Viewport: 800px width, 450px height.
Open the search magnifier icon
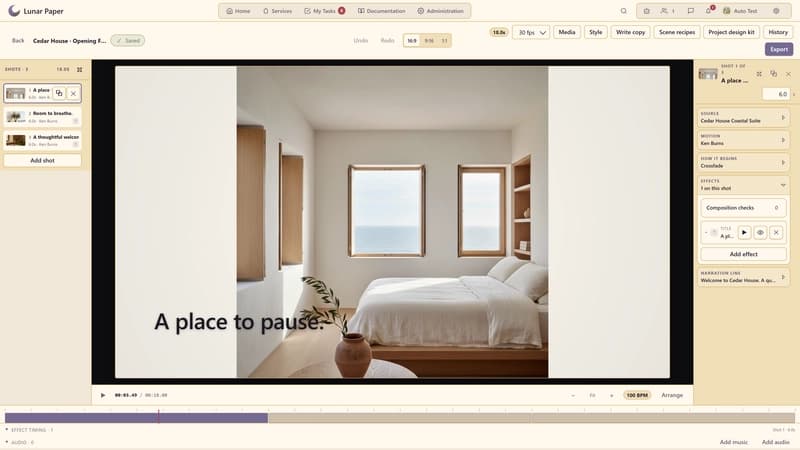623,11
